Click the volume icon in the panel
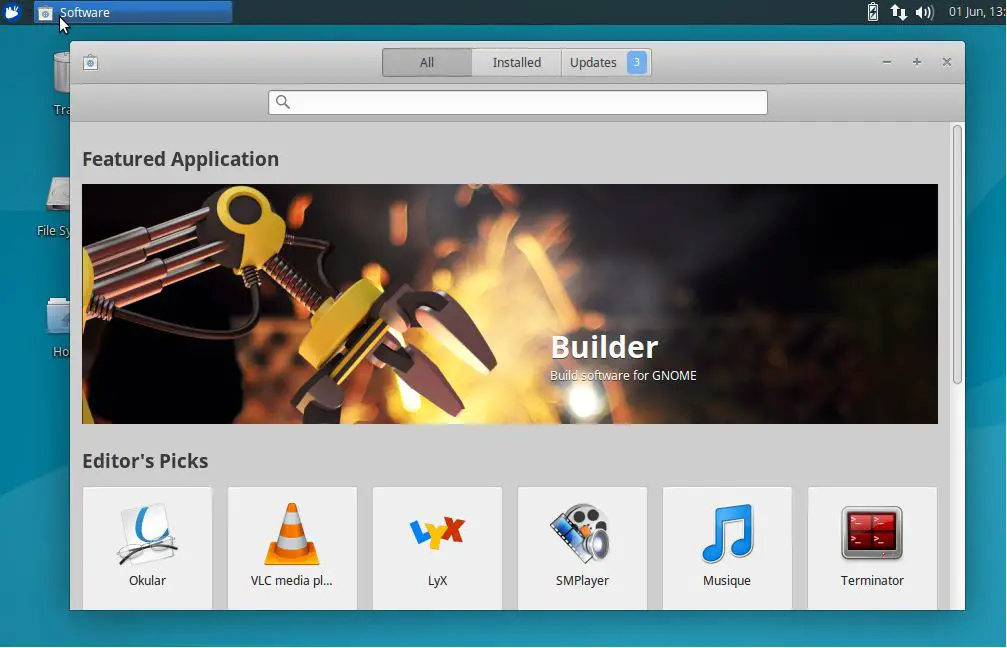This screenshot has height=648, width=1007. (925, 12)
